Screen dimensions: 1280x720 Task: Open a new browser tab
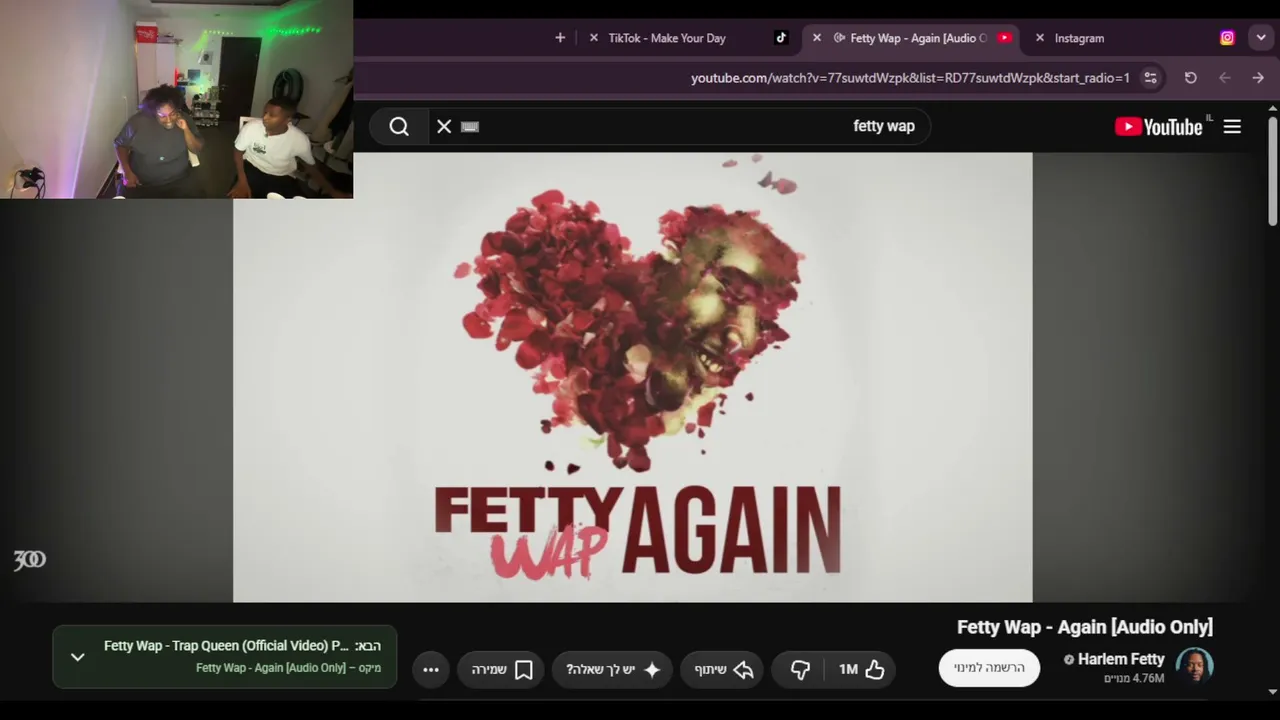point(560,38)
